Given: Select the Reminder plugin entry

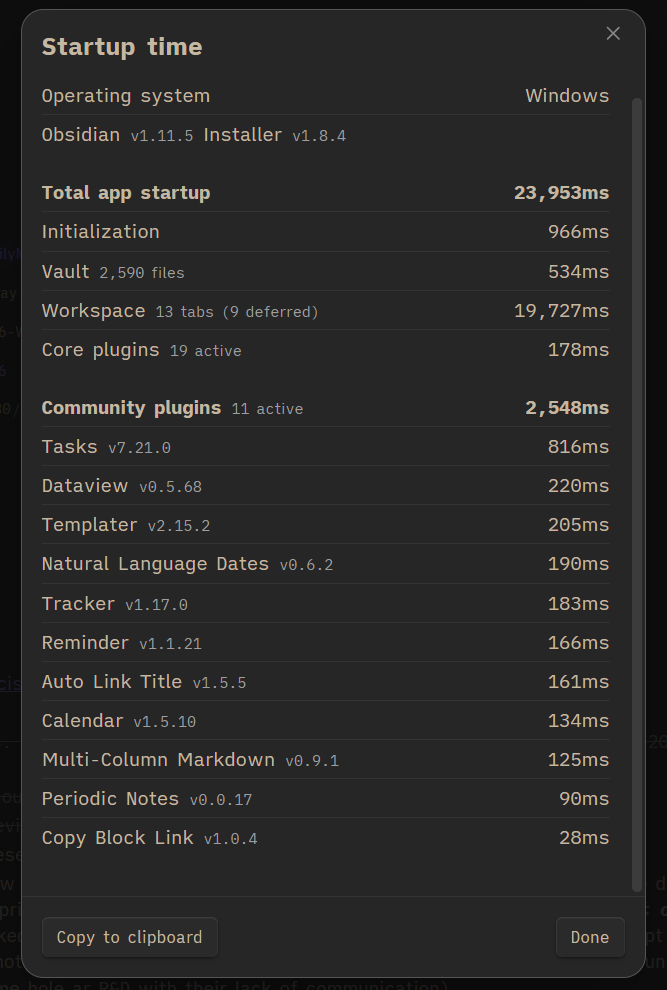Looking at the screenshot, I should (325, 643).
